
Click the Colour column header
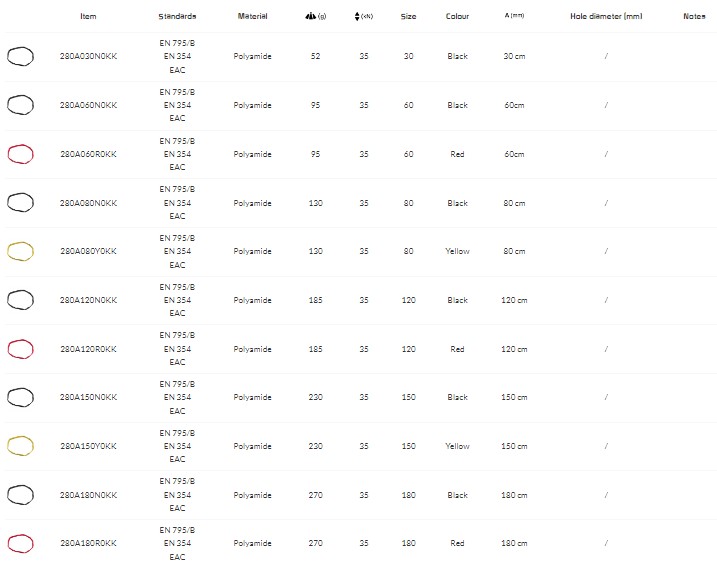[x=457, y=17]
